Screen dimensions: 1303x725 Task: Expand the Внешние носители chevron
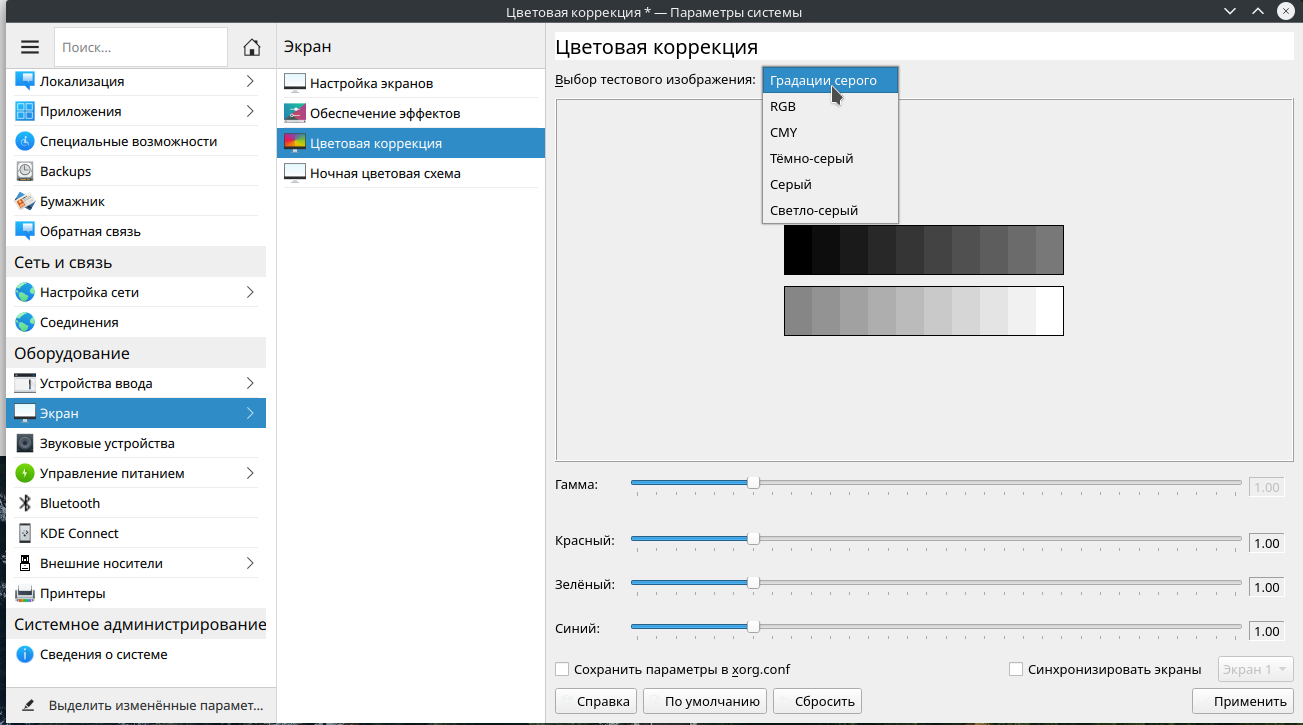coord(250,563)
